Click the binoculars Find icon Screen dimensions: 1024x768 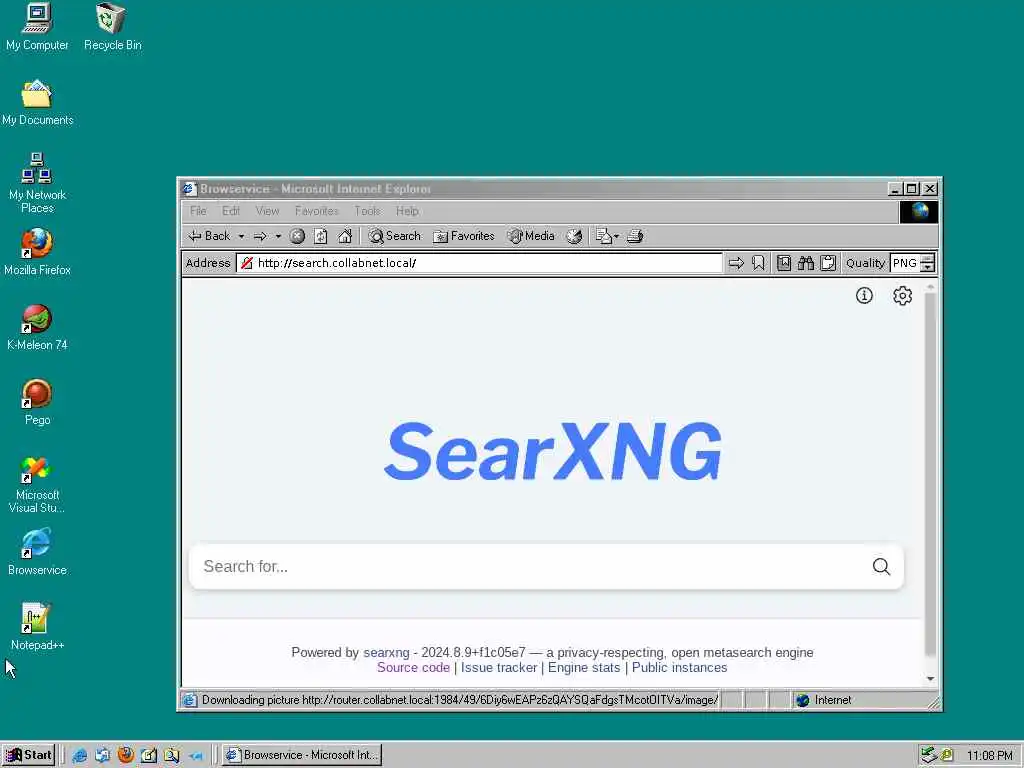[806, 263]
